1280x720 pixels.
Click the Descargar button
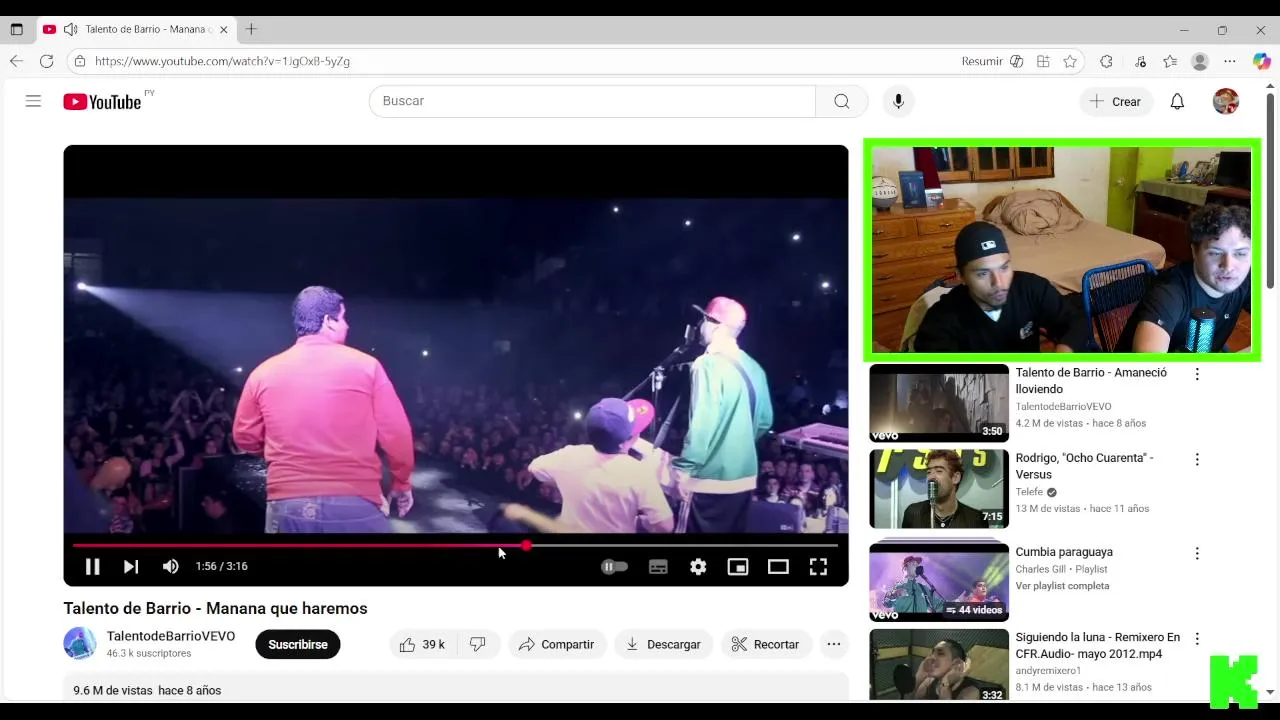tap(663, 645)
